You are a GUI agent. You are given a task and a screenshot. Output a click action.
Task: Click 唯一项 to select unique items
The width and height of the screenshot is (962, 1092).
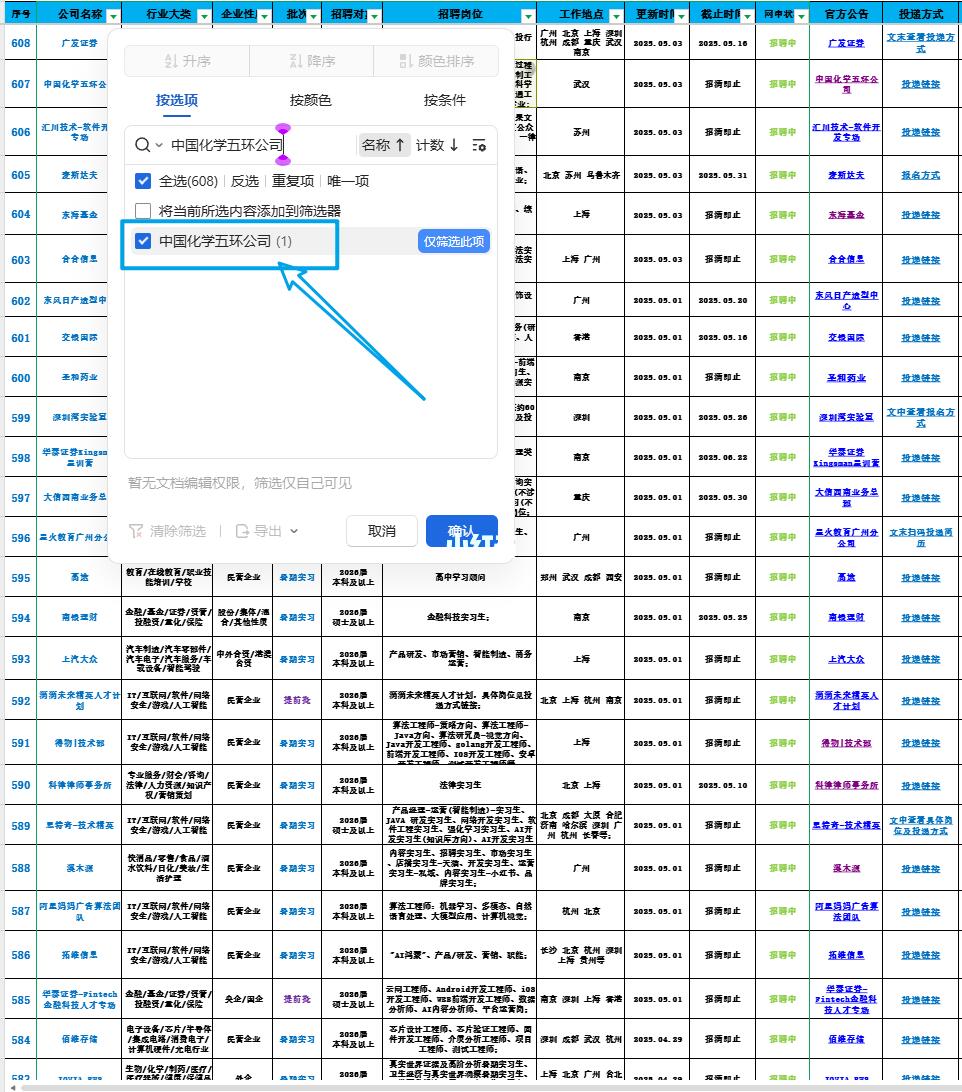pos(348,181)
